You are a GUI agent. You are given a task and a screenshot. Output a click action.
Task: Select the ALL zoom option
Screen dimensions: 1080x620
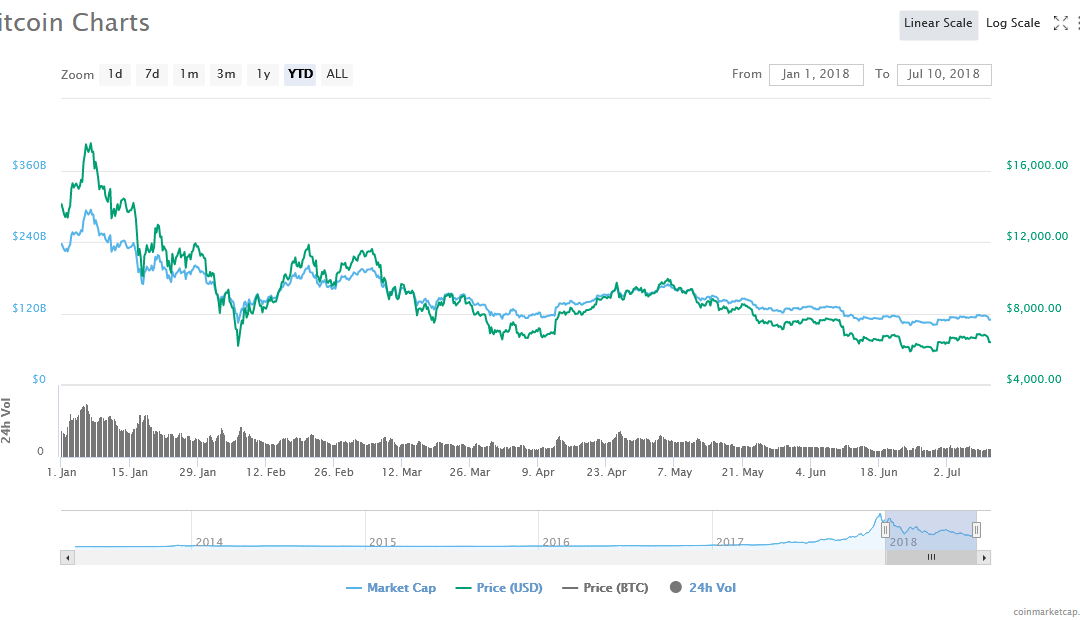[337, 74]
